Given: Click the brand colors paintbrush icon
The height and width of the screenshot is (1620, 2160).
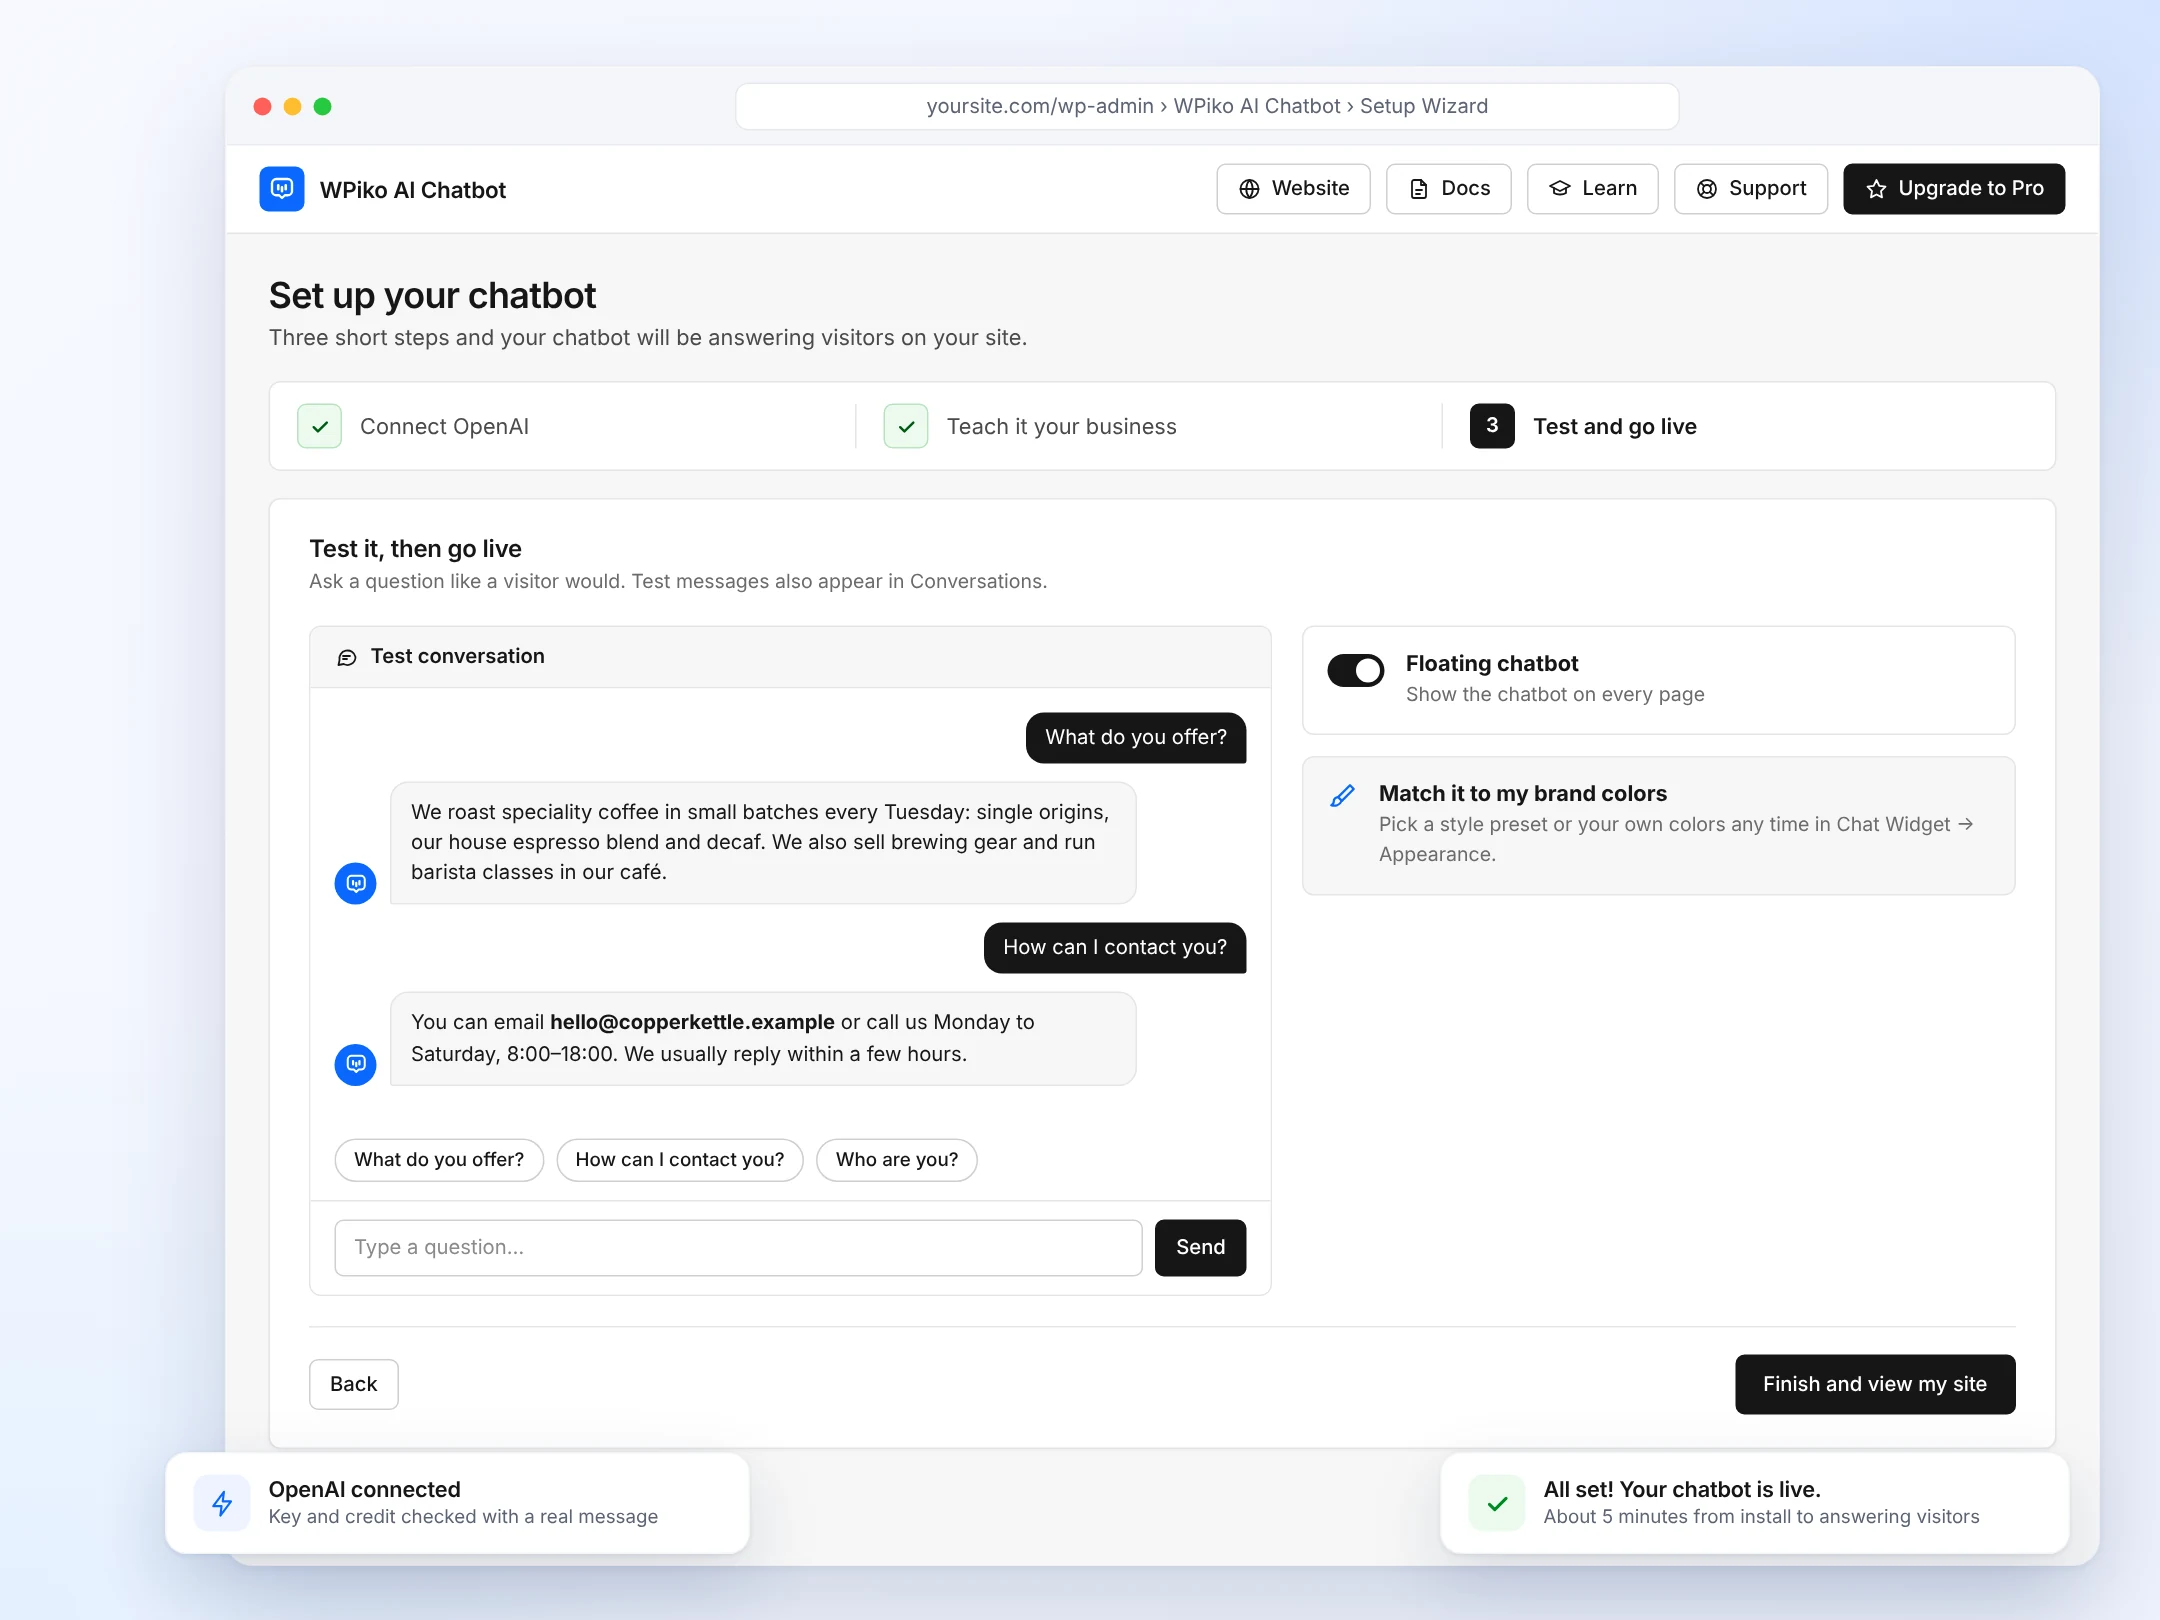Looking at the screenshot, I should [x=1342, y=796].
